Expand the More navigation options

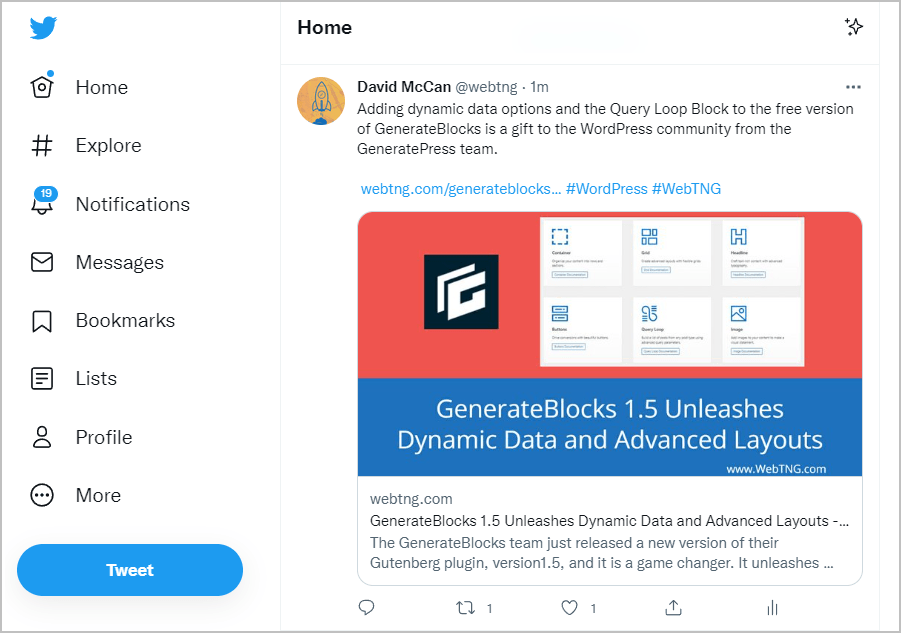98,495
